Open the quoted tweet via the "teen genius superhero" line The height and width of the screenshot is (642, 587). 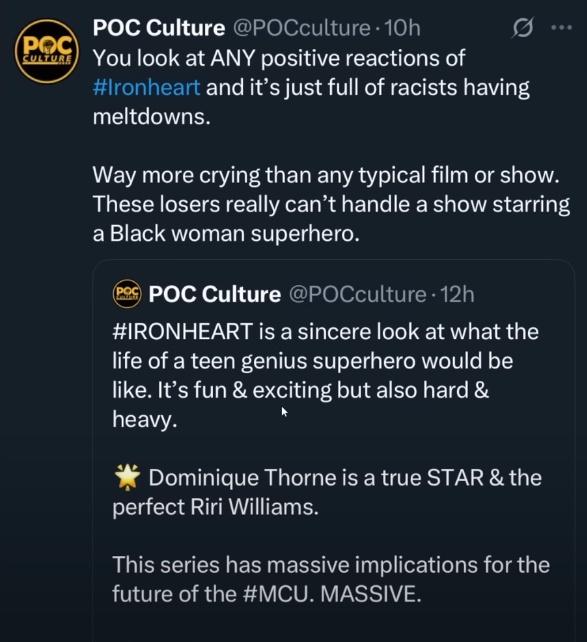(x=313, y=361)
